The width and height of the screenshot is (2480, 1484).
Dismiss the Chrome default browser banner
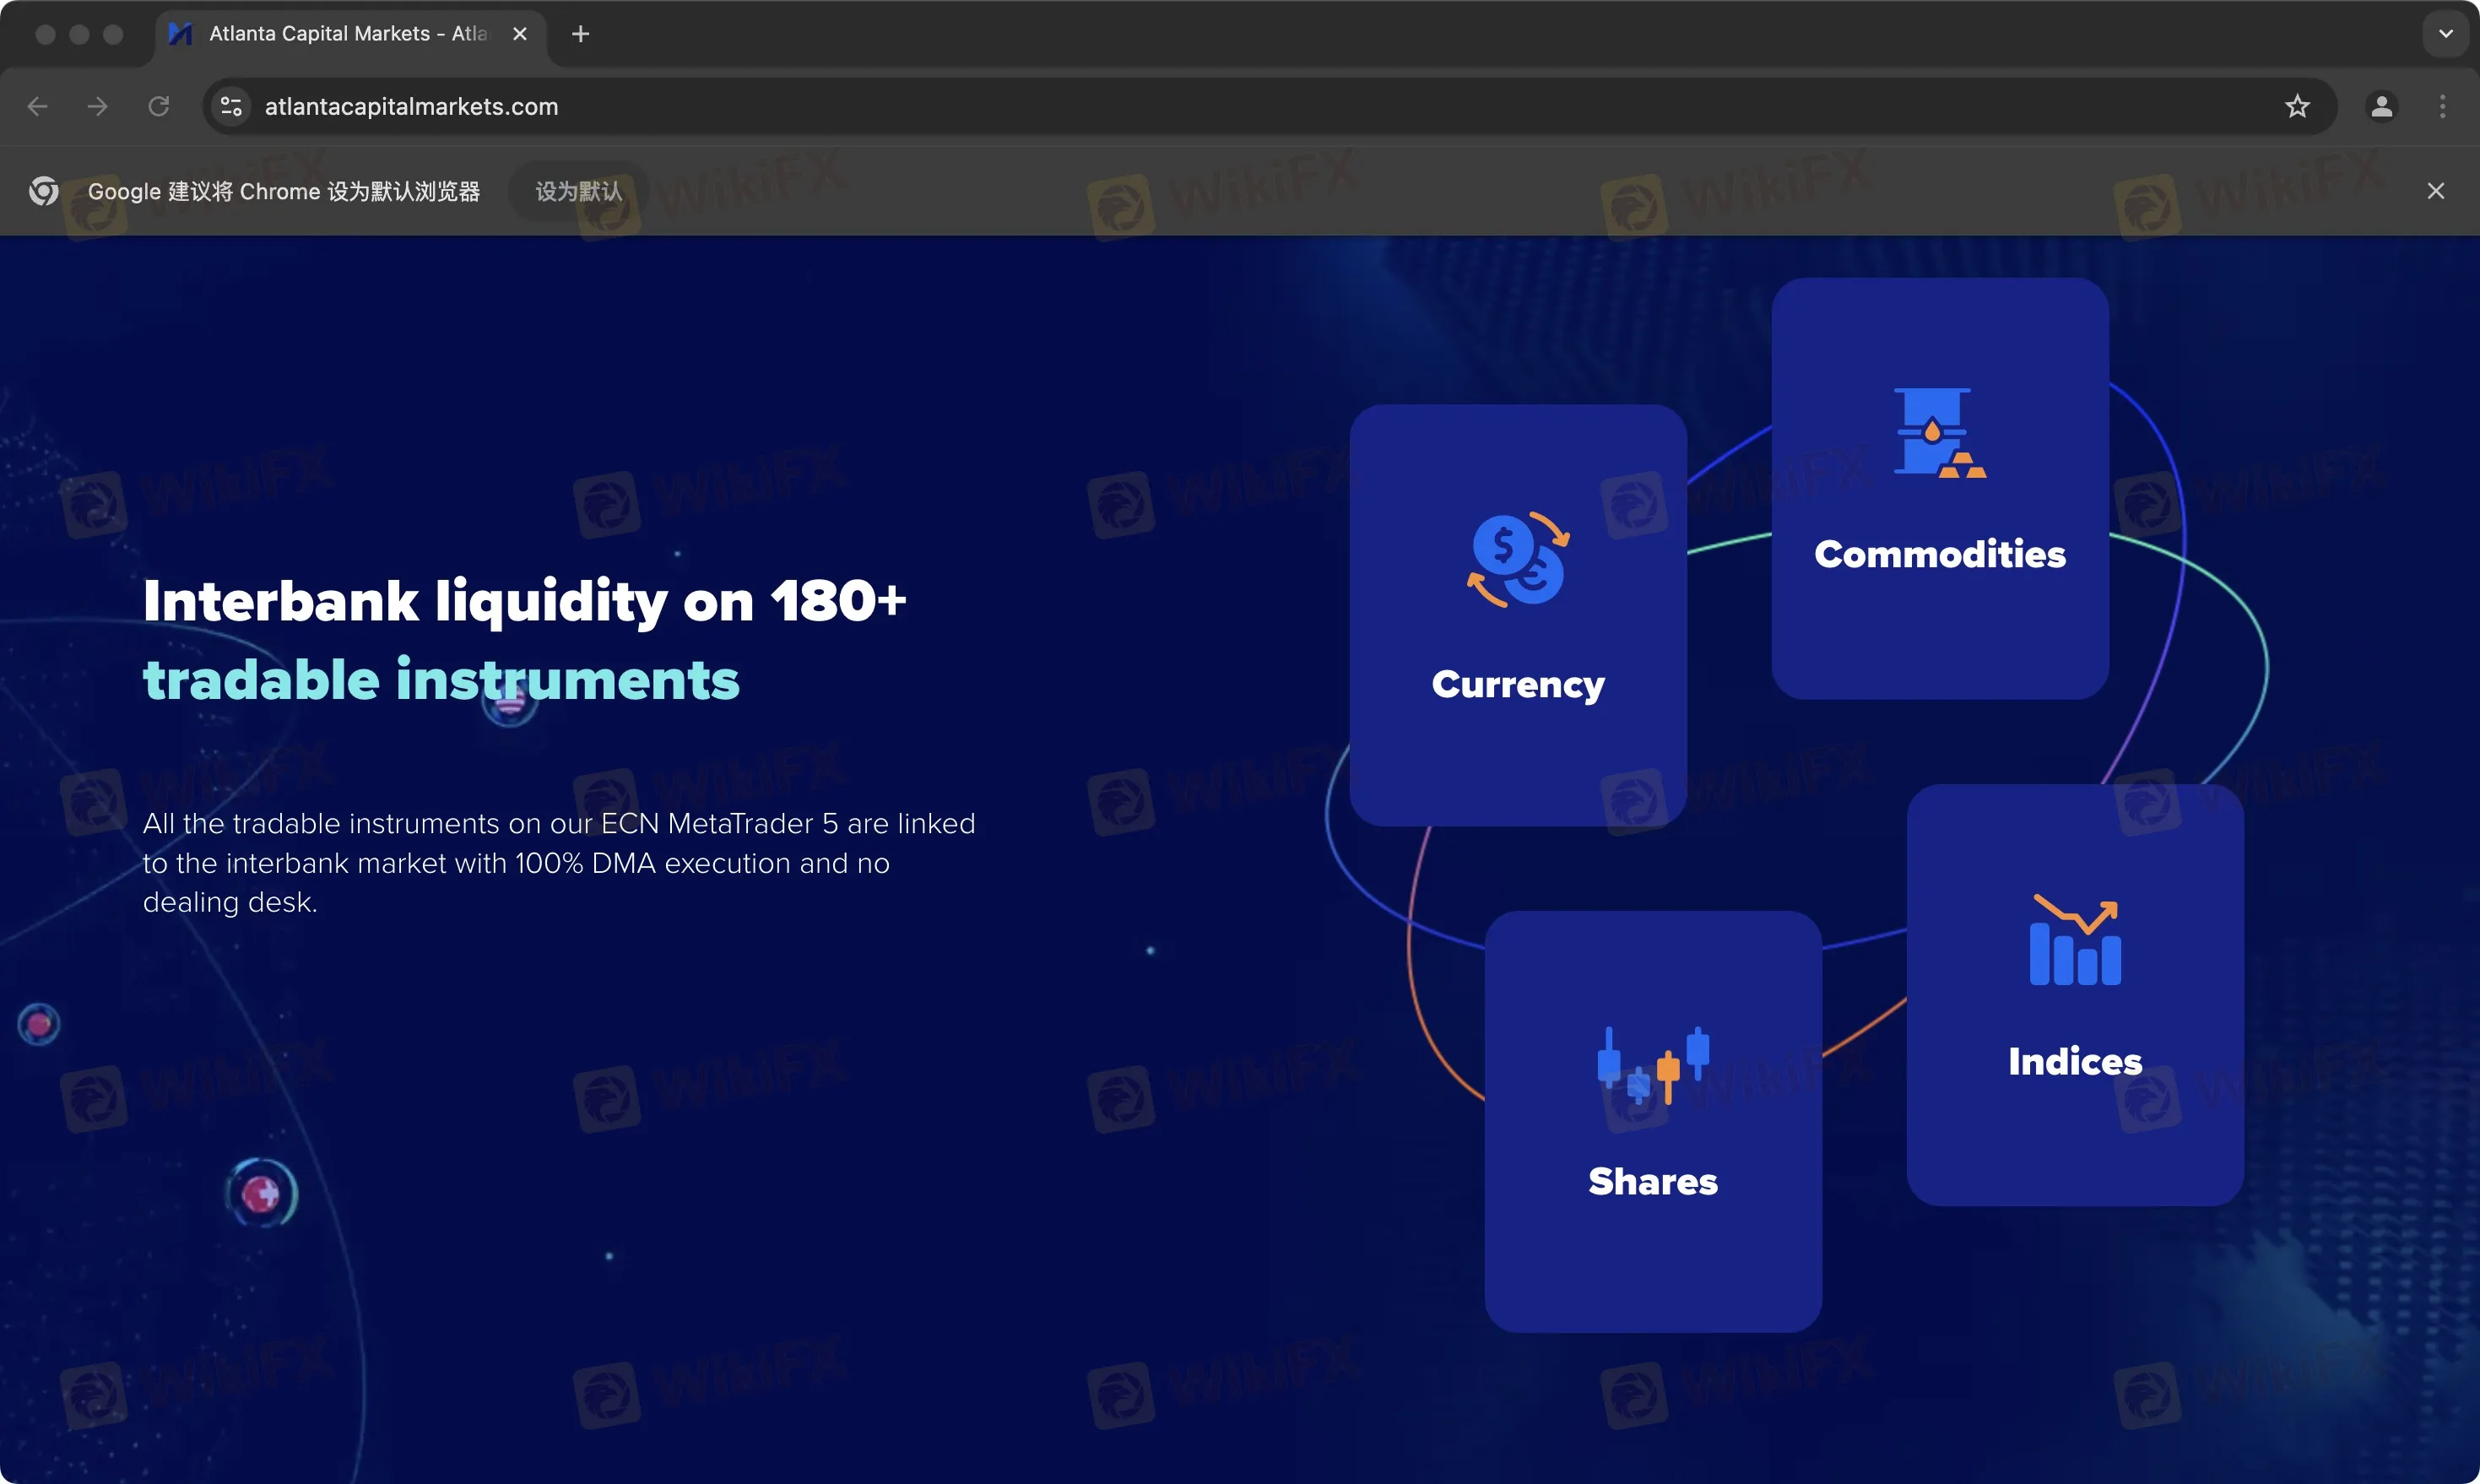2436,191
